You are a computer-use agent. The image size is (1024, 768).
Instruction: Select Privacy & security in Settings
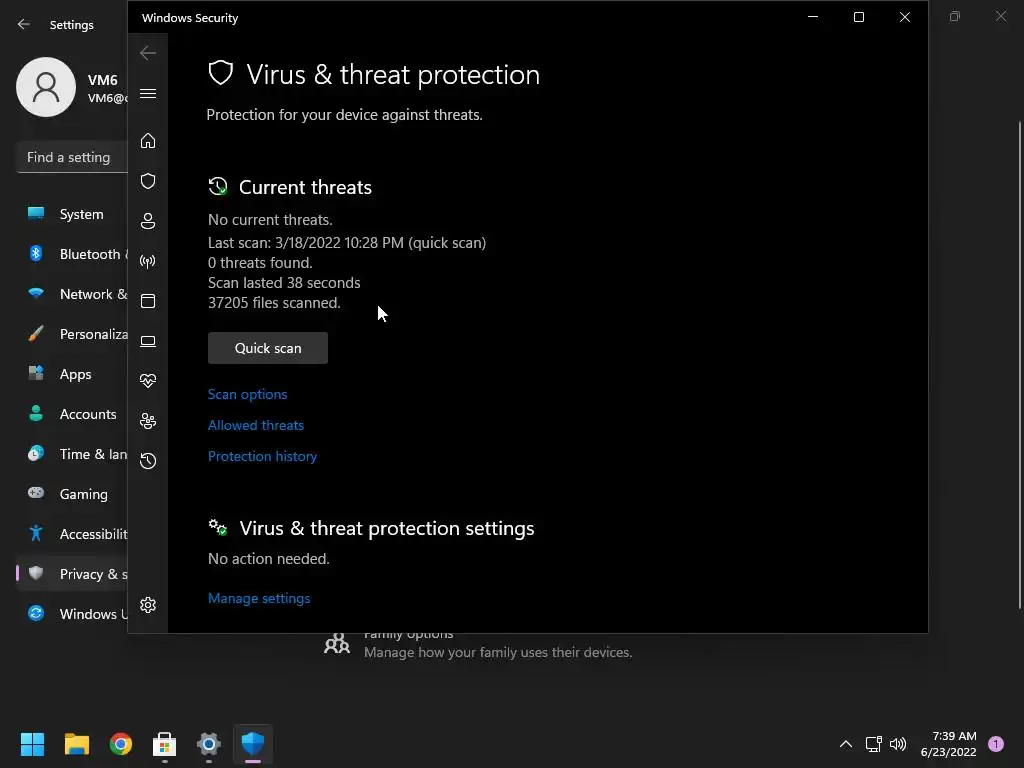point(72,574)
